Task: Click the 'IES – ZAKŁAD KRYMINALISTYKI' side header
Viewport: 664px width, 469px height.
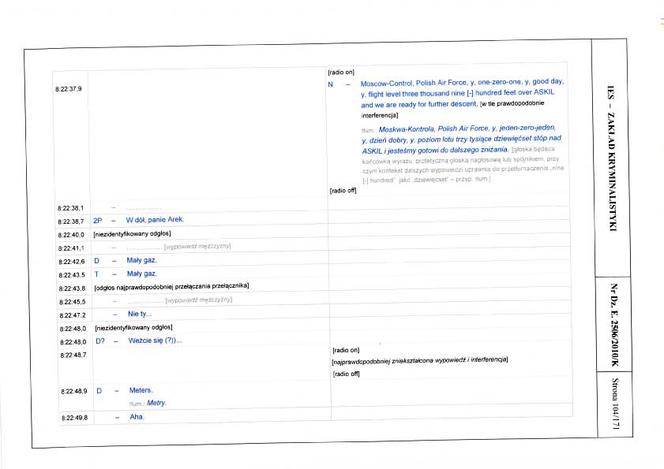Action: (611, 158)
